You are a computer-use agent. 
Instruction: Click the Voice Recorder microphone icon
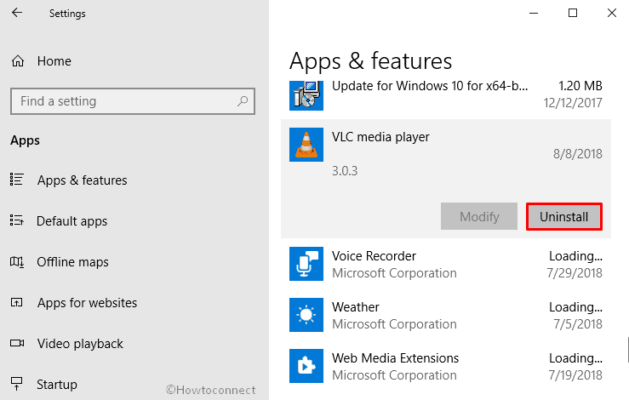[x=306, y=264]
